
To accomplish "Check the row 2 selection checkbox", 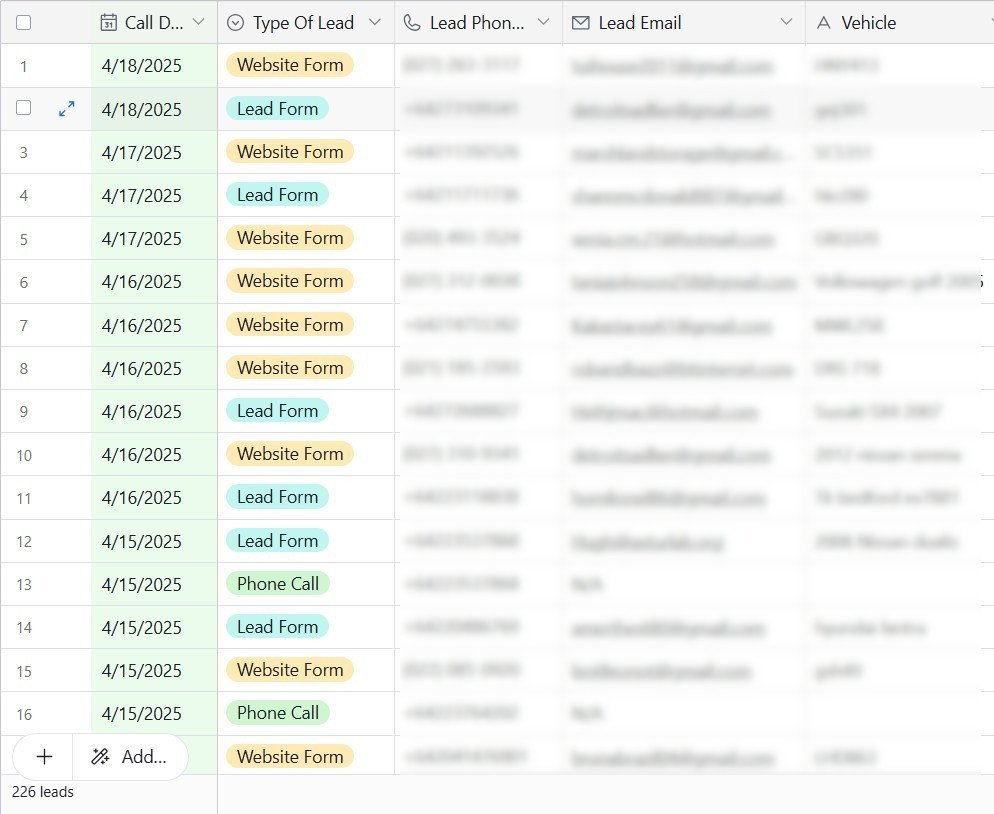I will (x=23, y=109).
